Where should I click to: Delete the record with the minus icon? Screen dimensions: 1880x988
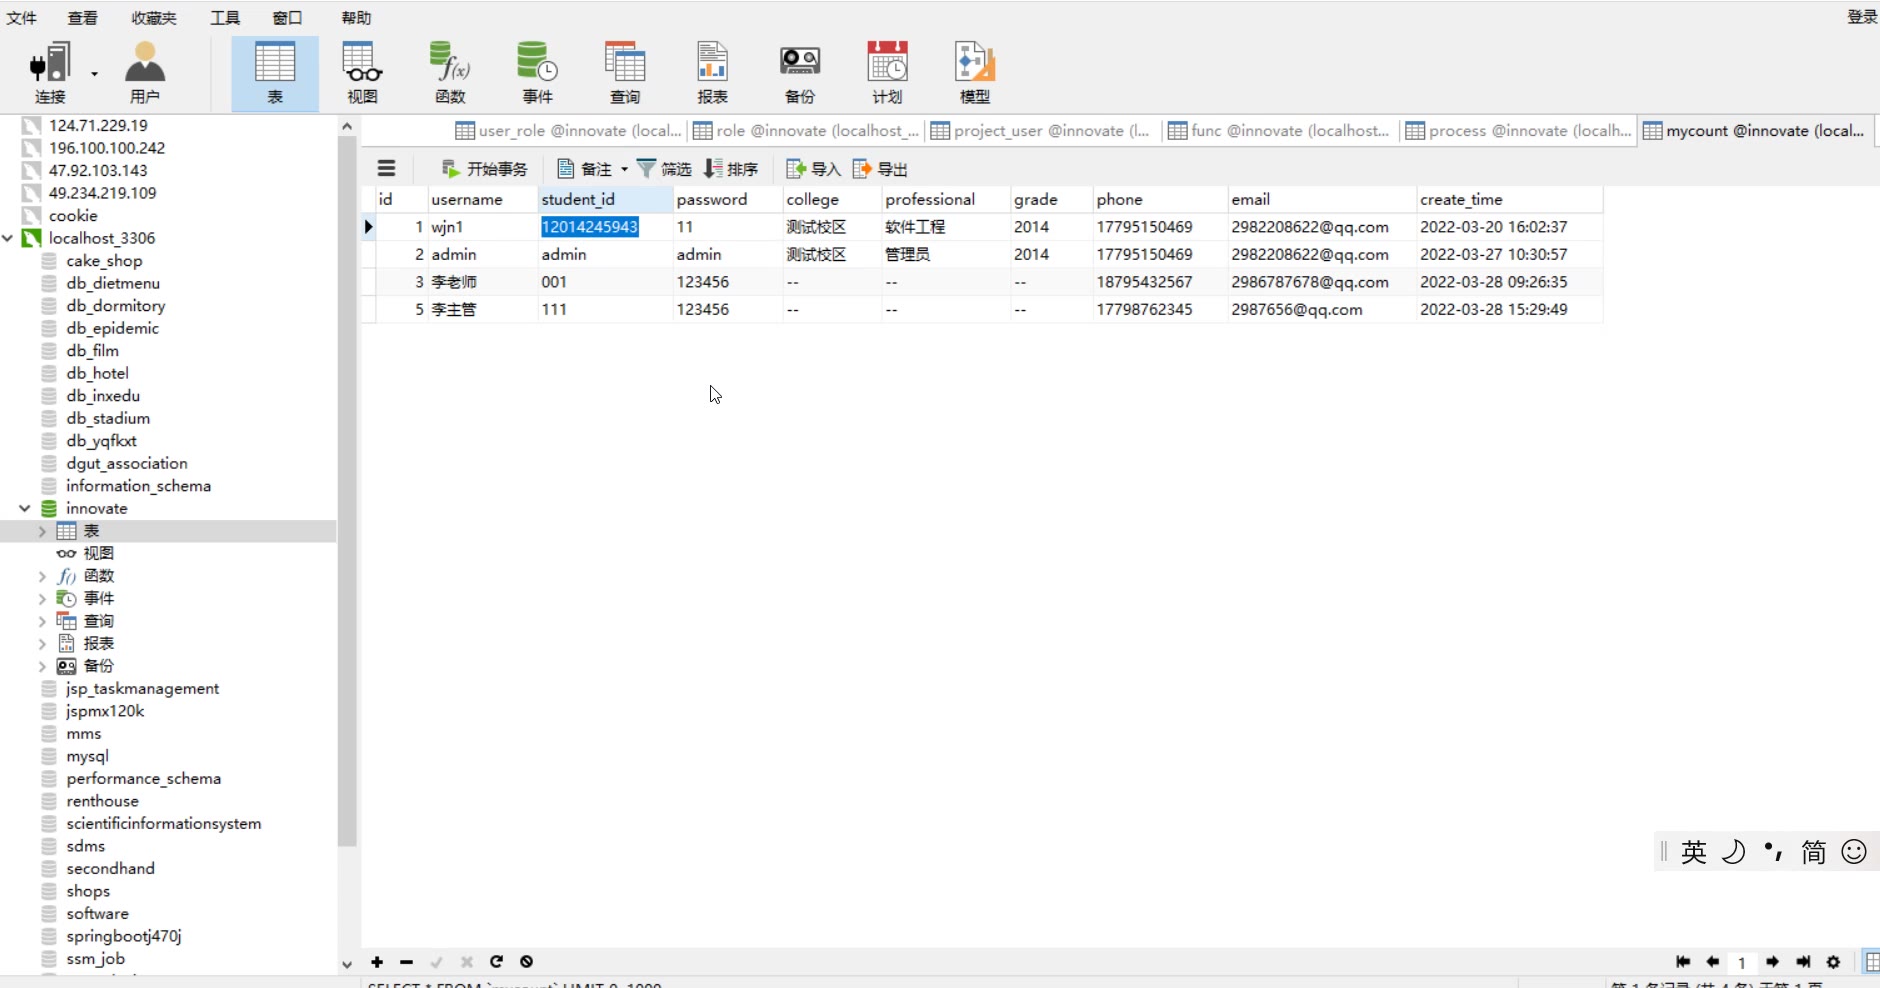click(x=406, y=962)
